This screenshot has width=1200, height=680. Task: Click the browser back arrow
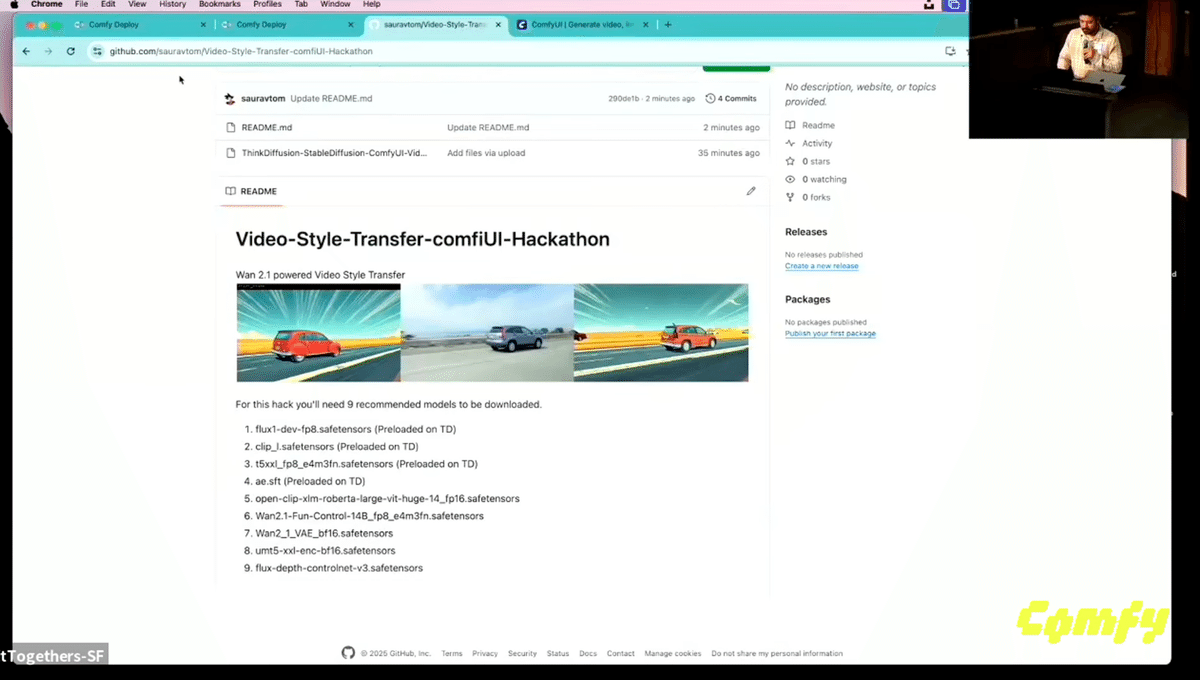(26, 51)
